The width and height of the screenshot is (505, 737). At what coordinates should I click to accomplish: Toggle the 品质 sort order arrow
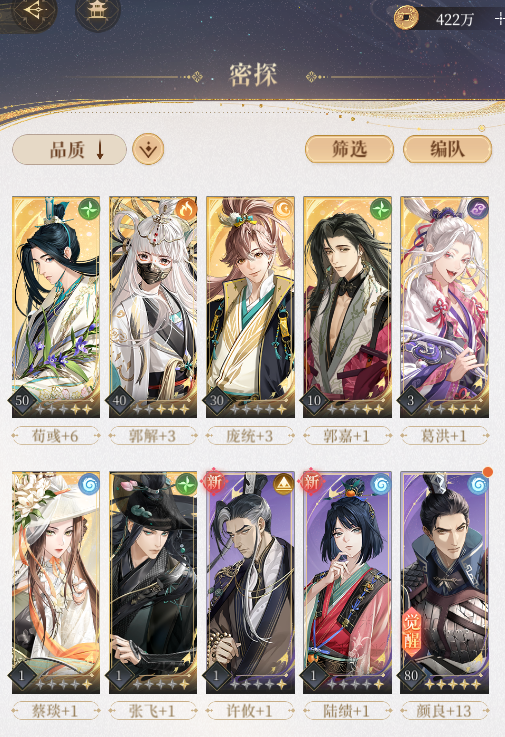coord(100,150)
